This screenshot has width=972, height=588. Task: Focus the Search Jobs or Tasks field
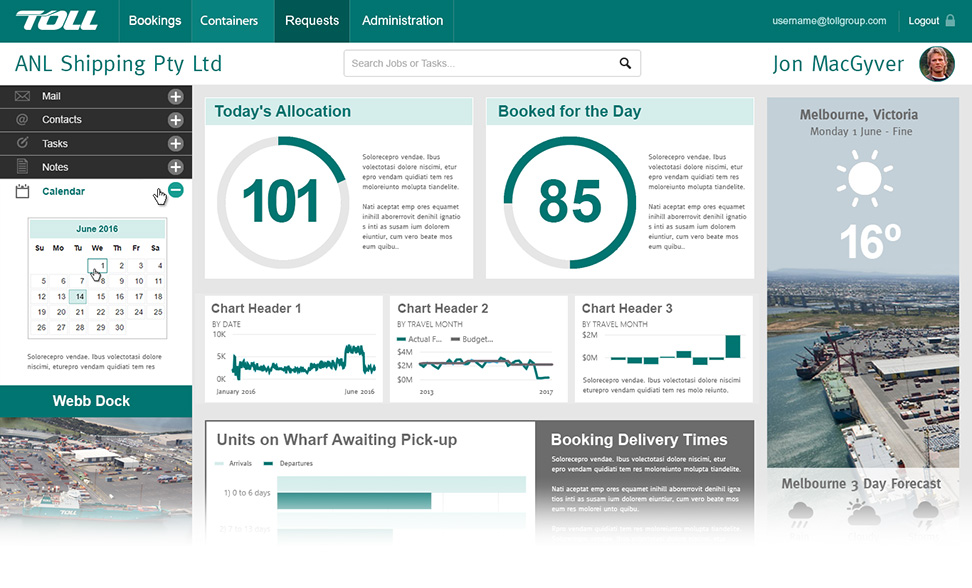click(480, 64)
